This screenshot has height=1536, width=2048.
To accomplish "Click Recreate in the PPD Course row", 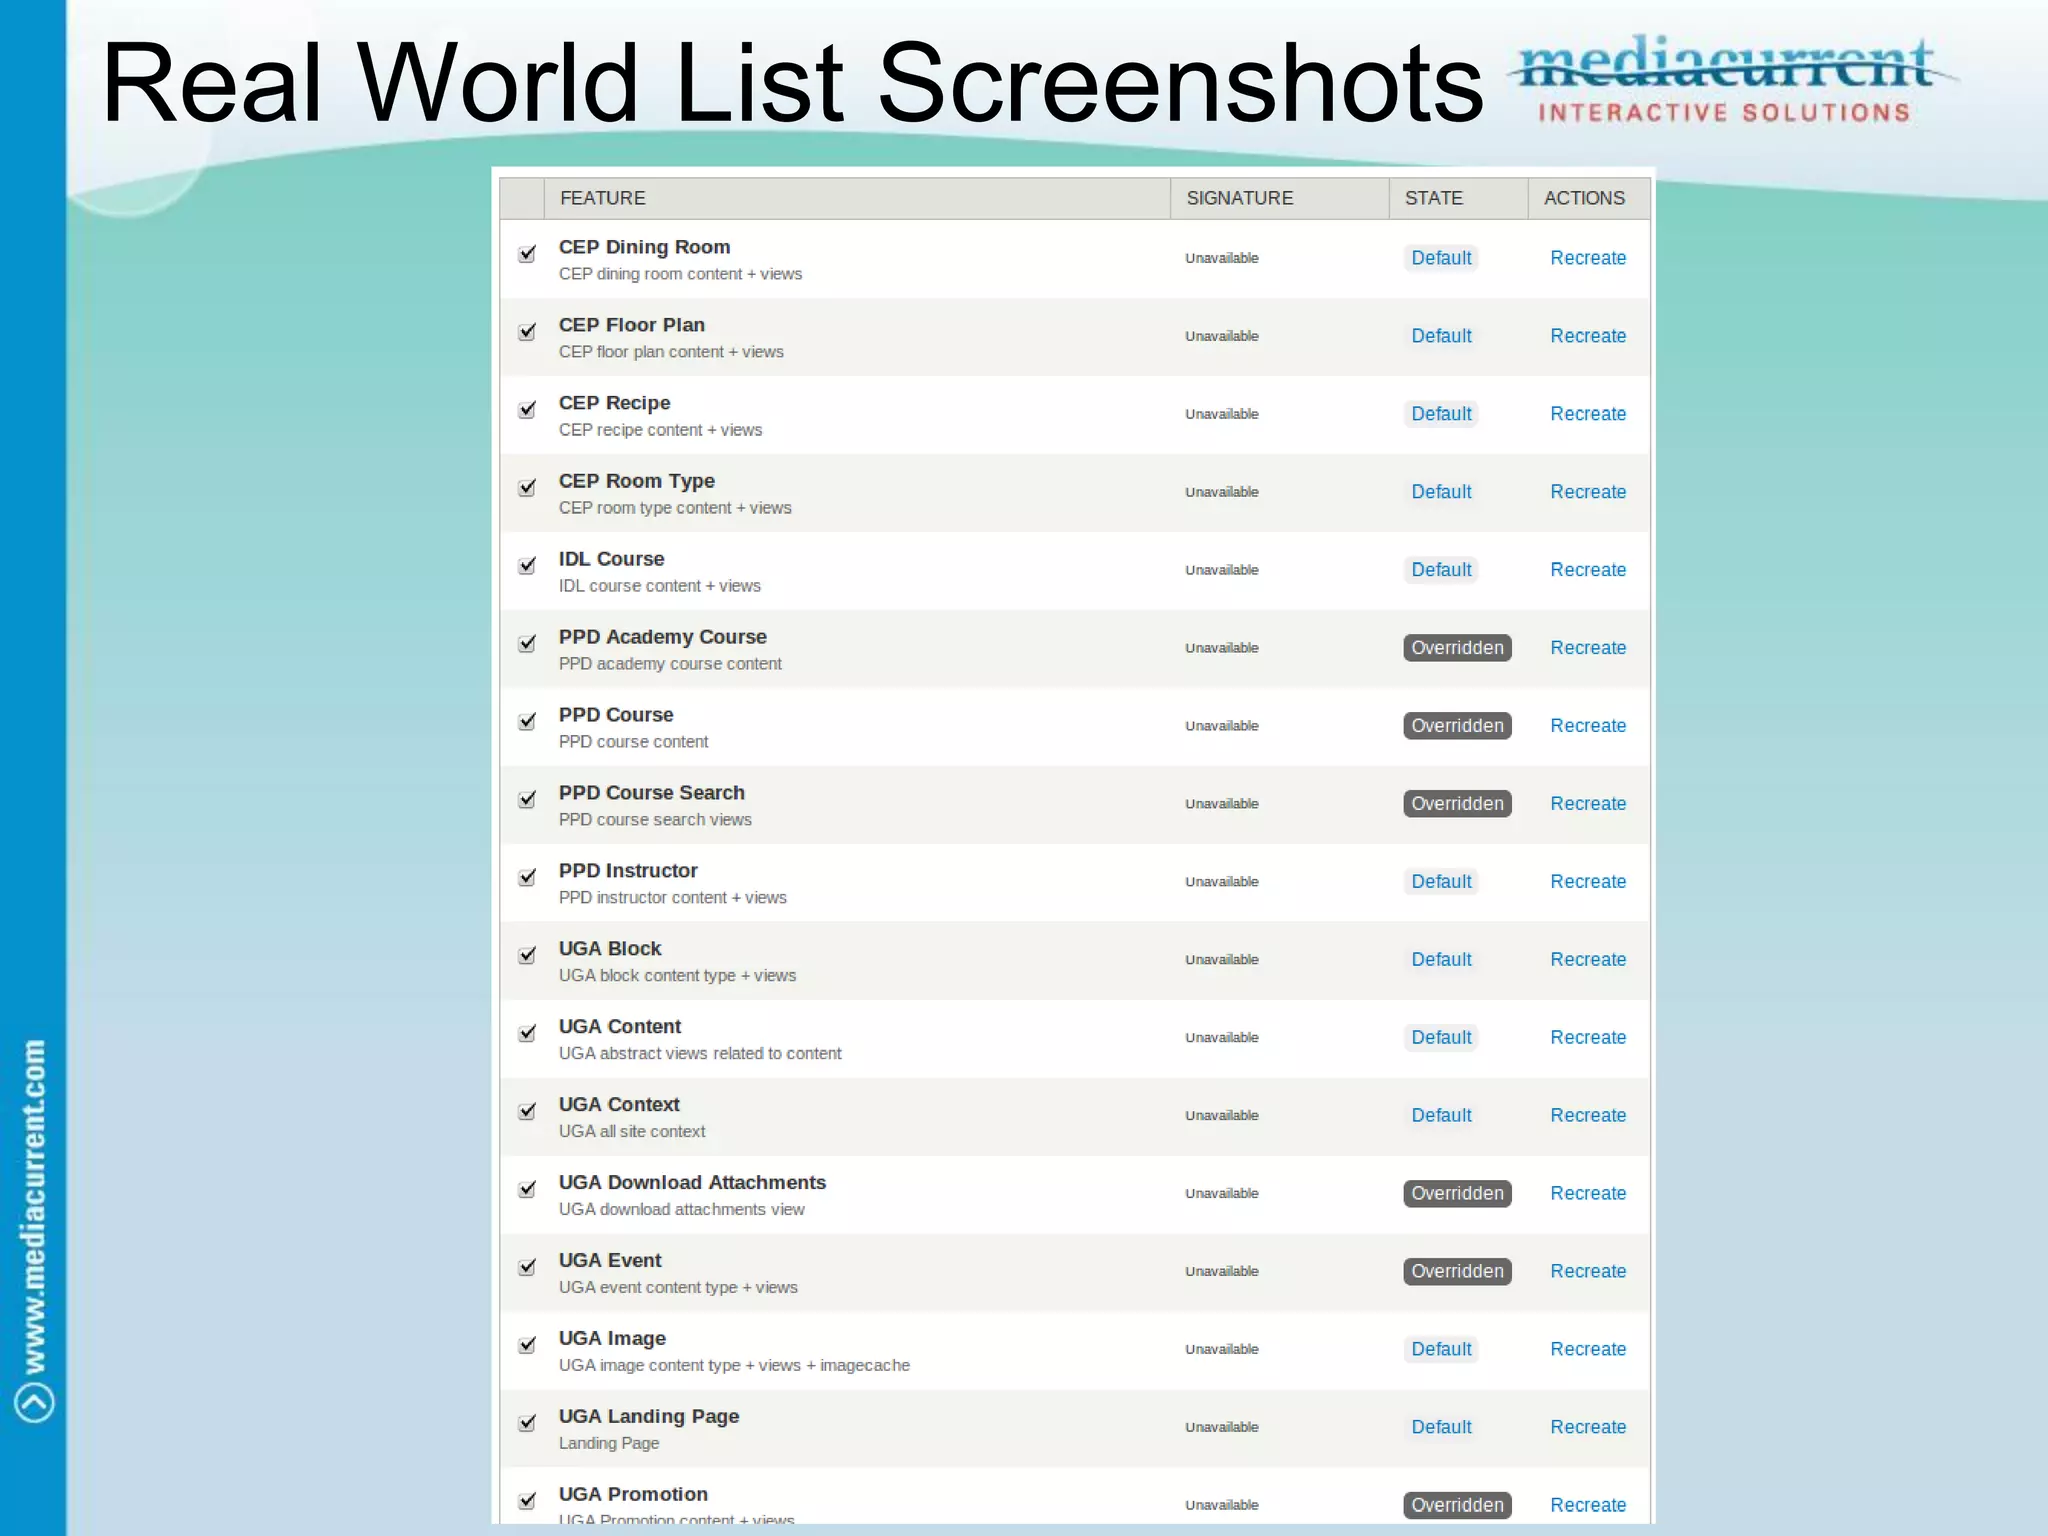I will point(1588,726).
